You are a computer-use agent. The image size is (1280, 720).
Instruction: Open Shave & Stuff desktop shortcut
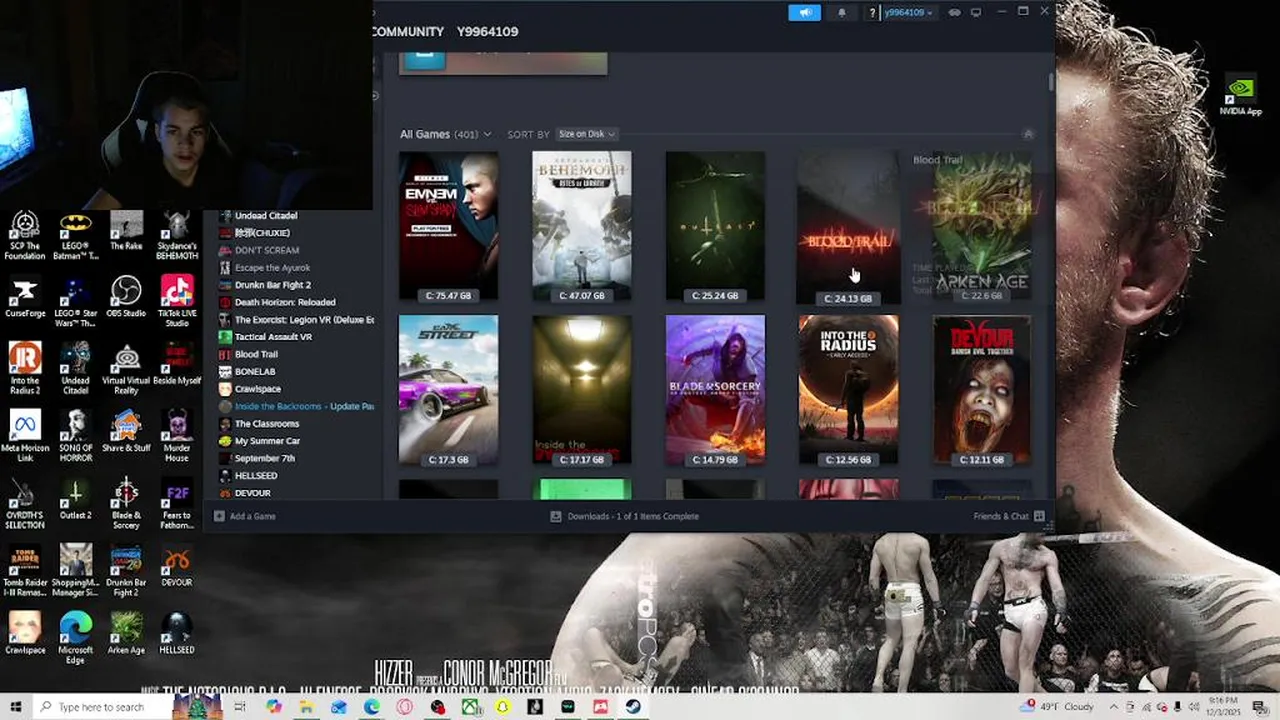pyautogui.click(x=126, y=432)
